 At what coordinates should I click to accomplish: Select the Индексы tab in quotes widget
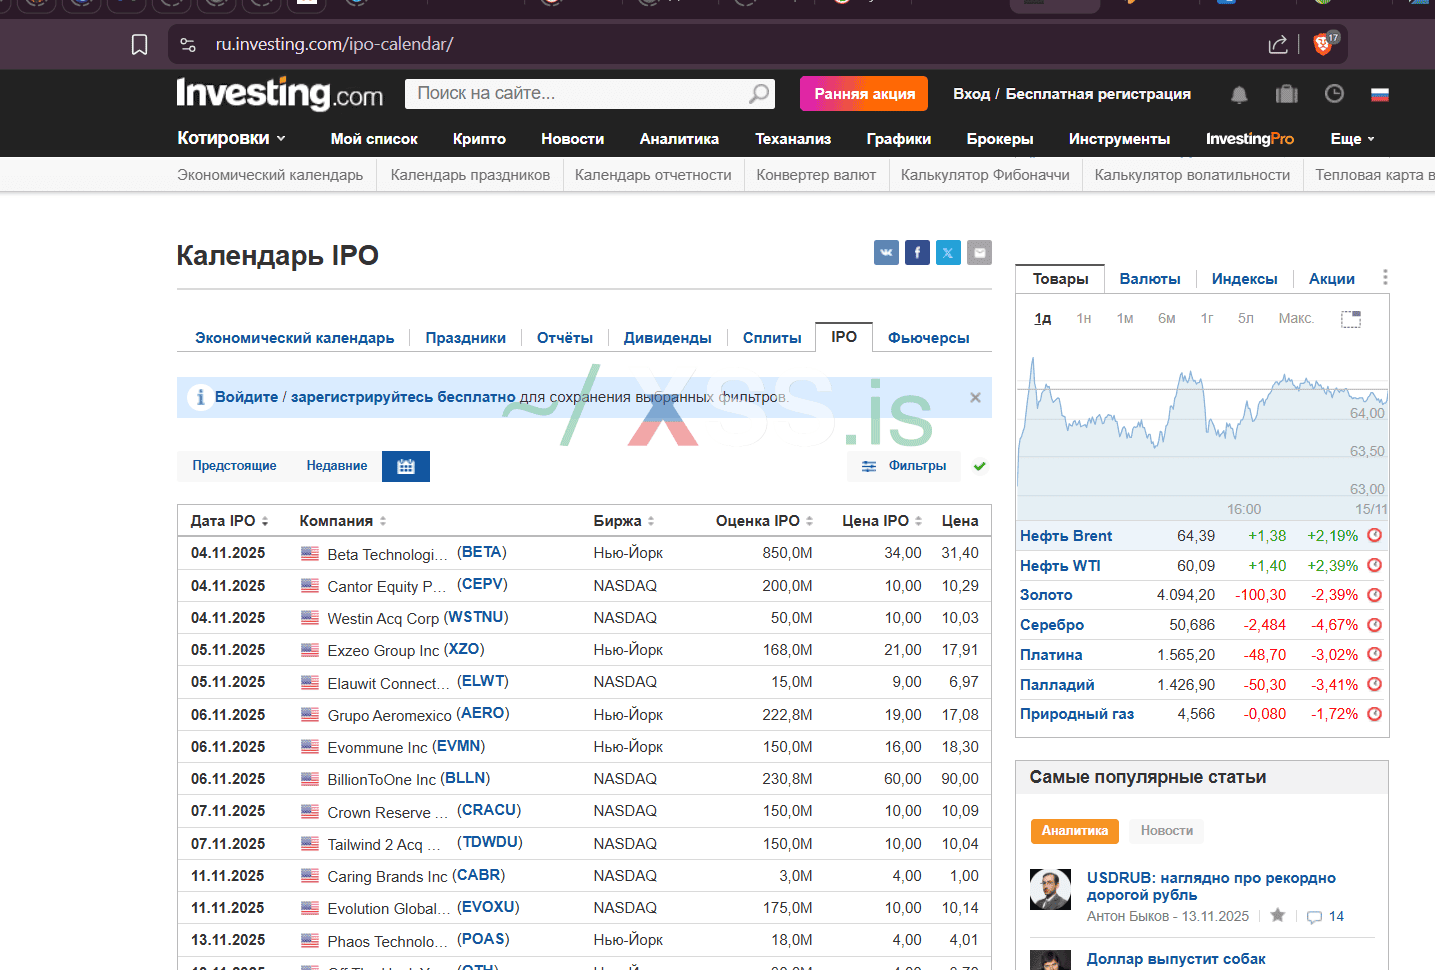[1244, 279]
